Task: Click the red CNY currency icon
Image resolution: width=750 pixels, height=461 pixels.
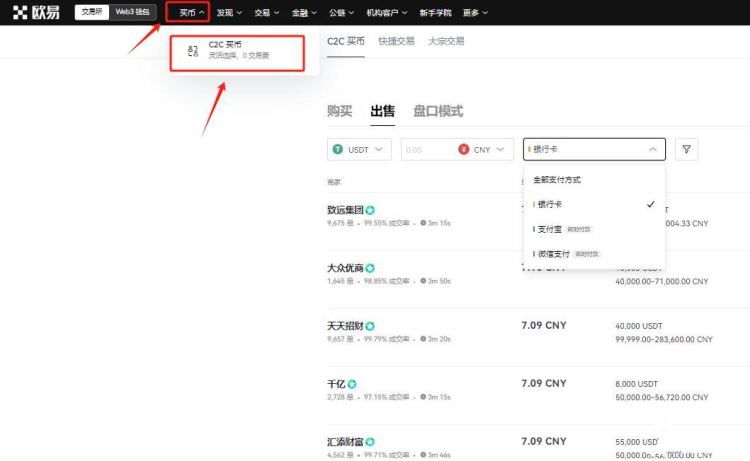Action: (463, 149)
